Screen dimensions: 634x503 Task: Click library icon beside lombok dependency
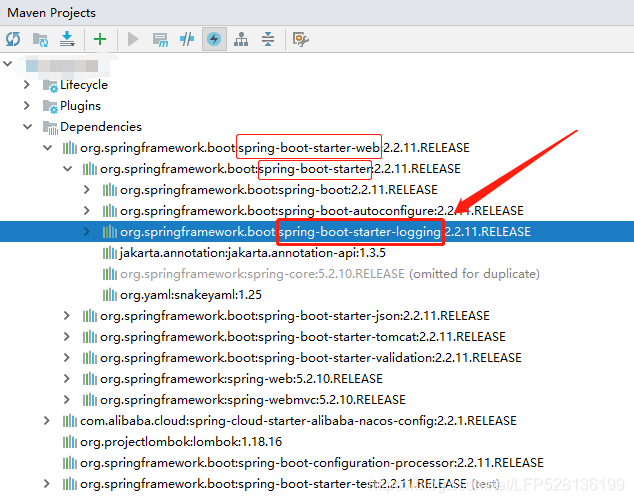(x=70, y=442)
